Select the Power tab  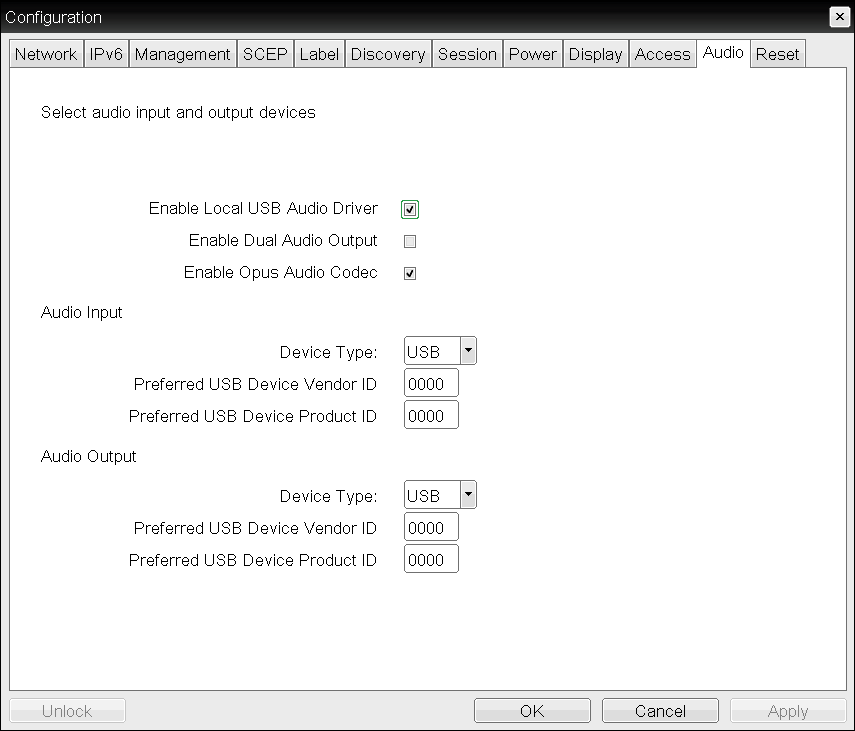point(533,54)
